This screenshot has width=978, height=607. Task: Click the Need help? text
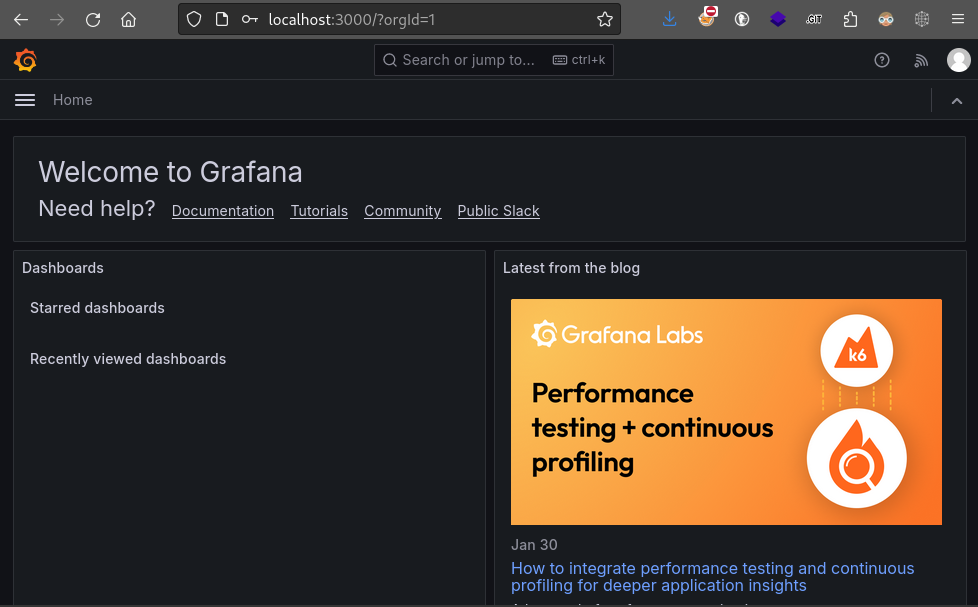click(x=97, y=208)
